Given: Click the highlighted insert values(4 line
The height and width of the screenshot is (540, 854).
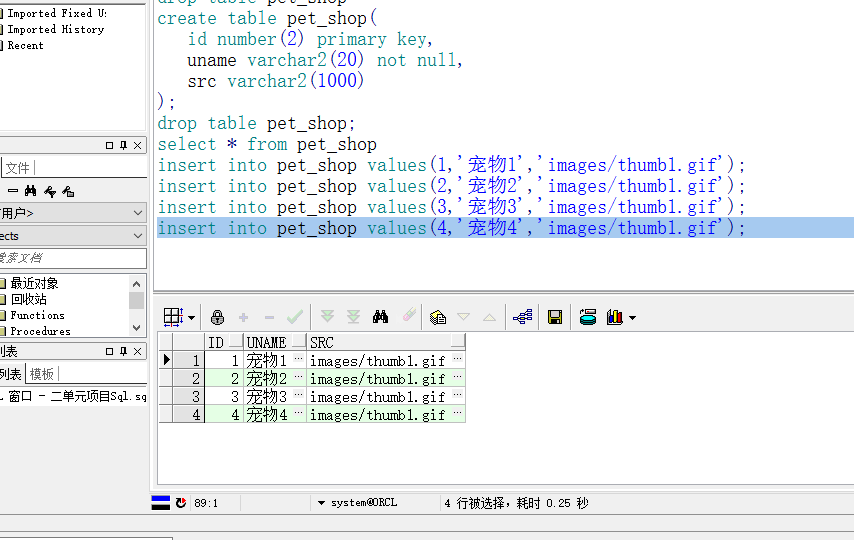Looking at the screenshot, I should [x=505, y=228].
